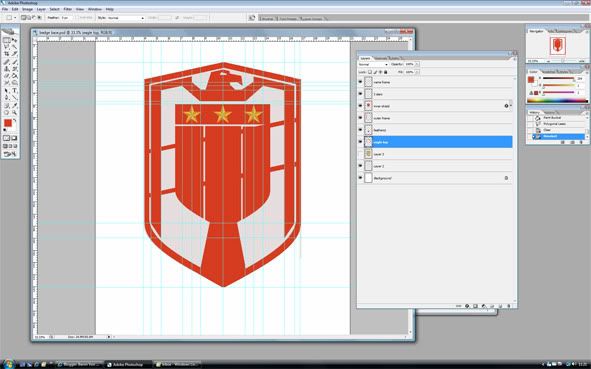Open the Layer menu
Viewport: 591px width, 369px height.
click(41, 9)
